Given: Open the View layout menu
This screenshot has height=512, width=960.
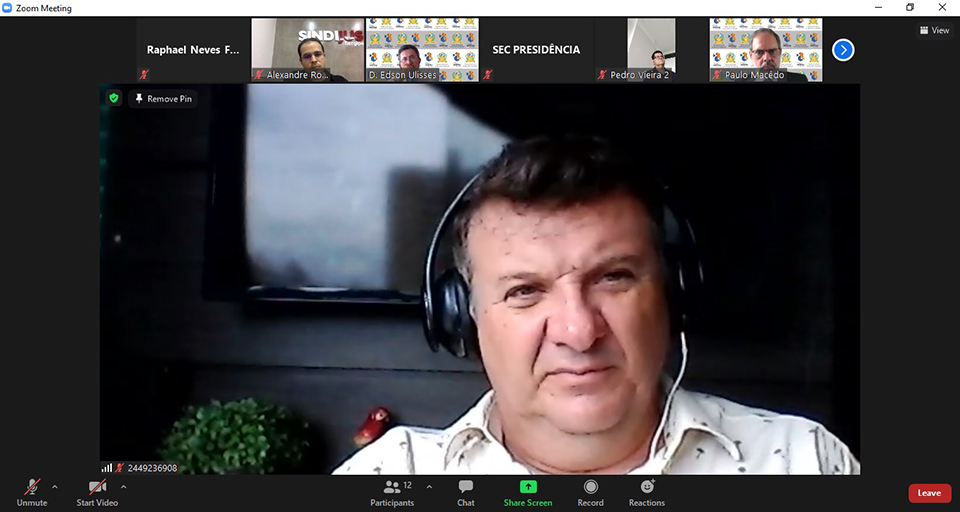Looking at the screenshot, I should [x=934, y=30].
